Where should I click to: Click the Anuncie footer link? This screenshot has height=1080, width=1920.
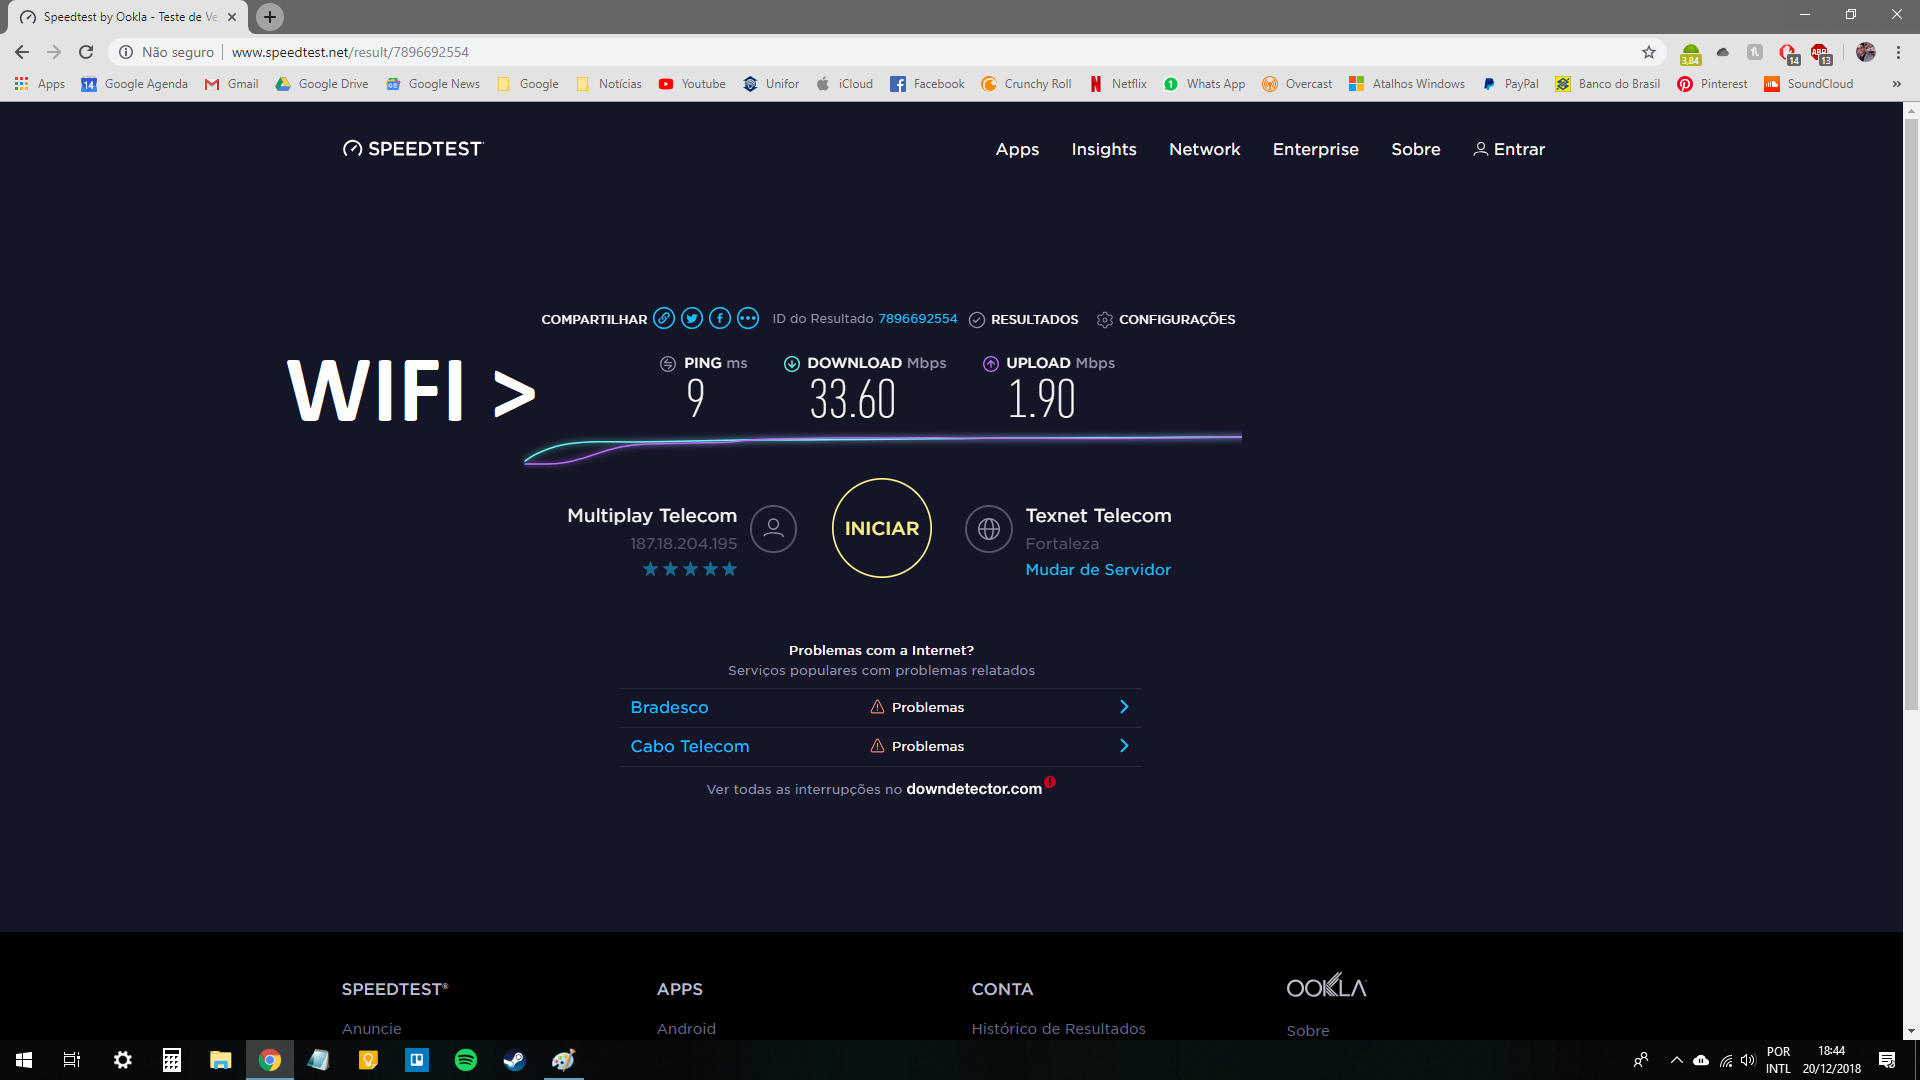pos(372,1029)
